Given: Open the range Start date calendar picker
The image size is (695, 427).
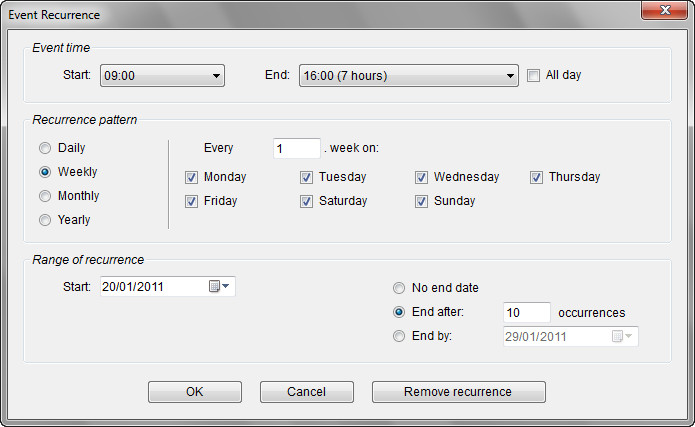Looking at the screenshot, I should (220, 287).
